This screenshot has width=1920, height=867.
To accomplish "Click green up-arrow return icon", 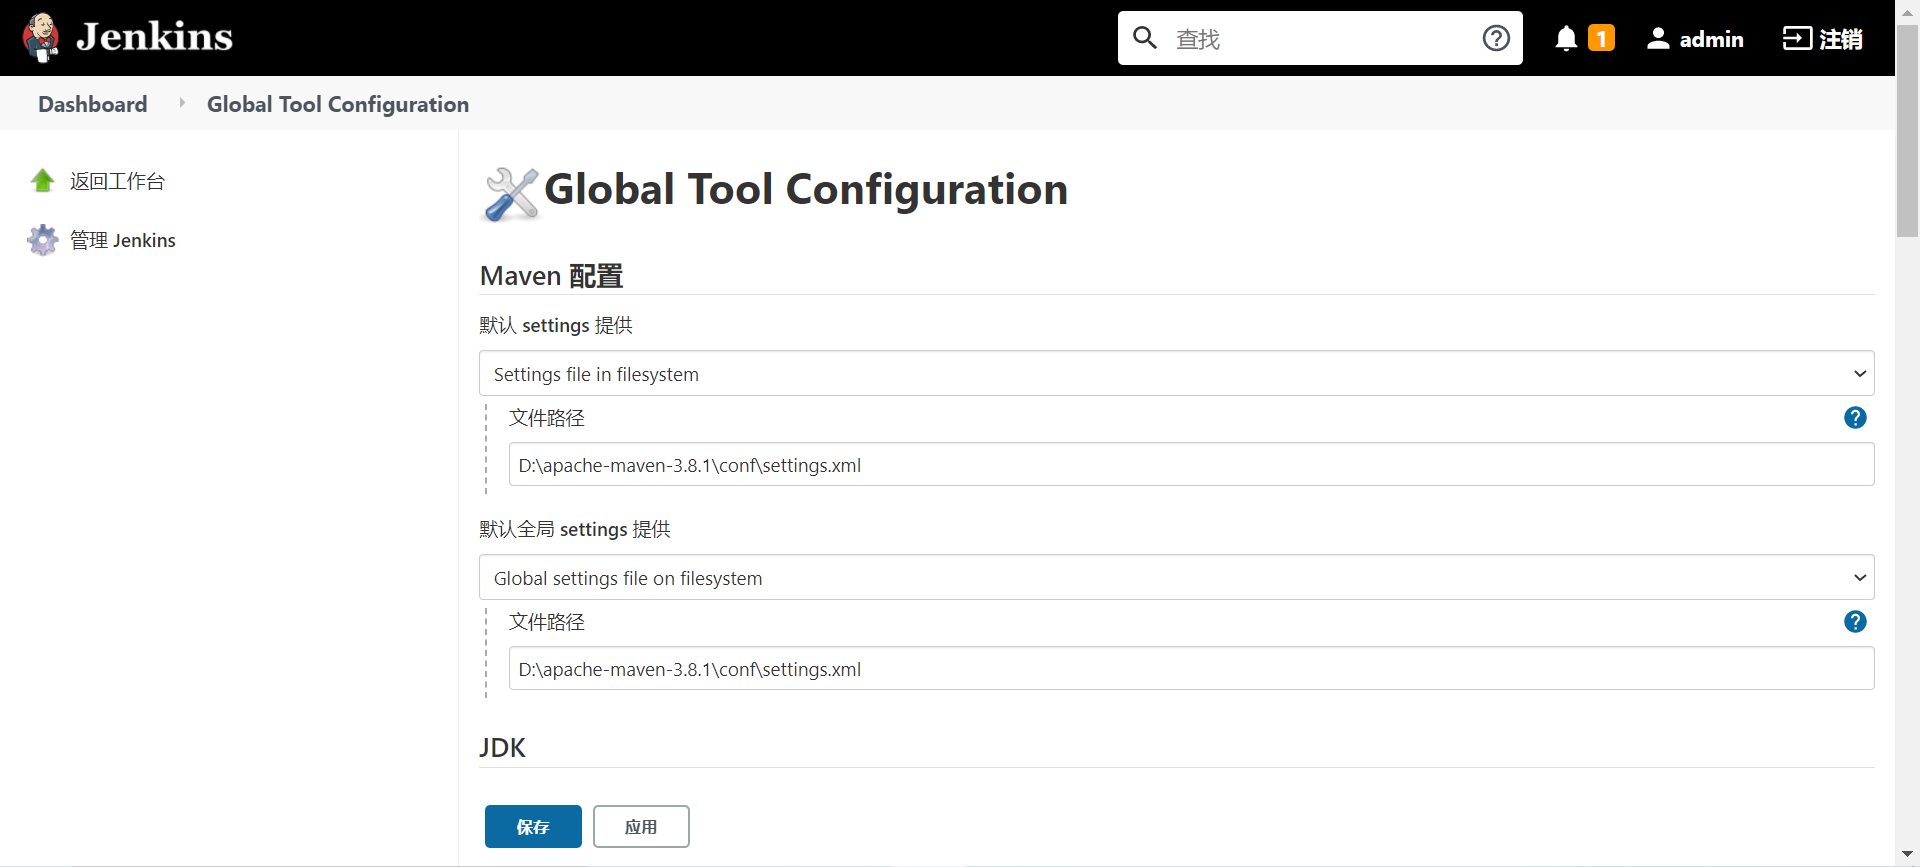I will (43, 181).
